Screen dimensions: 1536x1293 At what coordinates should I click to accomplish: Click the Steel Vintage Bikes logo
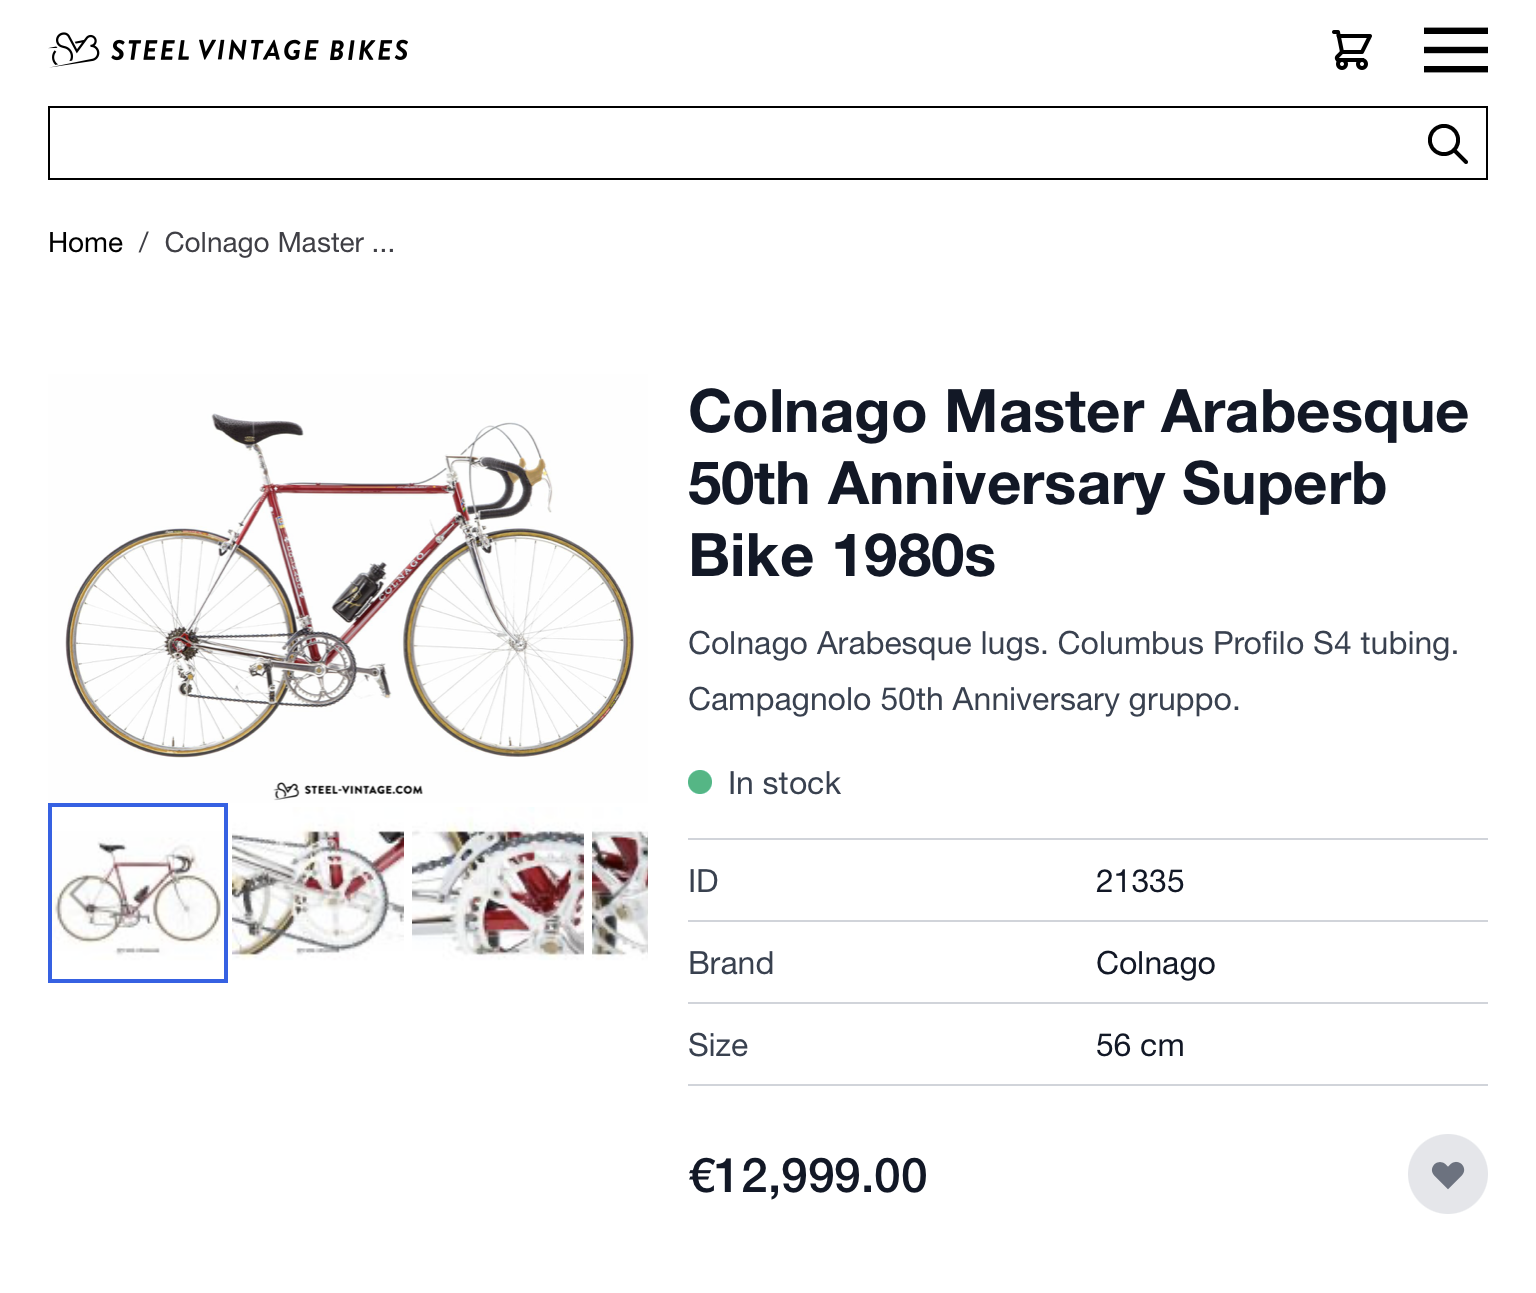[x=230, y=49]
